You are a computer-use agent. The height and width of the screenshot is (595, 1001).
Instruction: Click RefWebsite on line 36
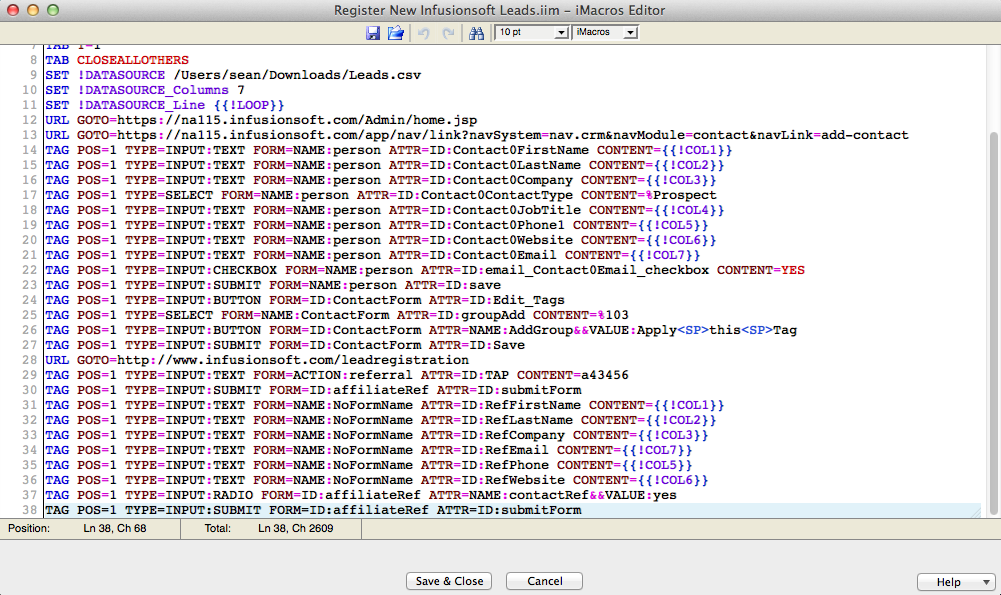tap(525, 480)
